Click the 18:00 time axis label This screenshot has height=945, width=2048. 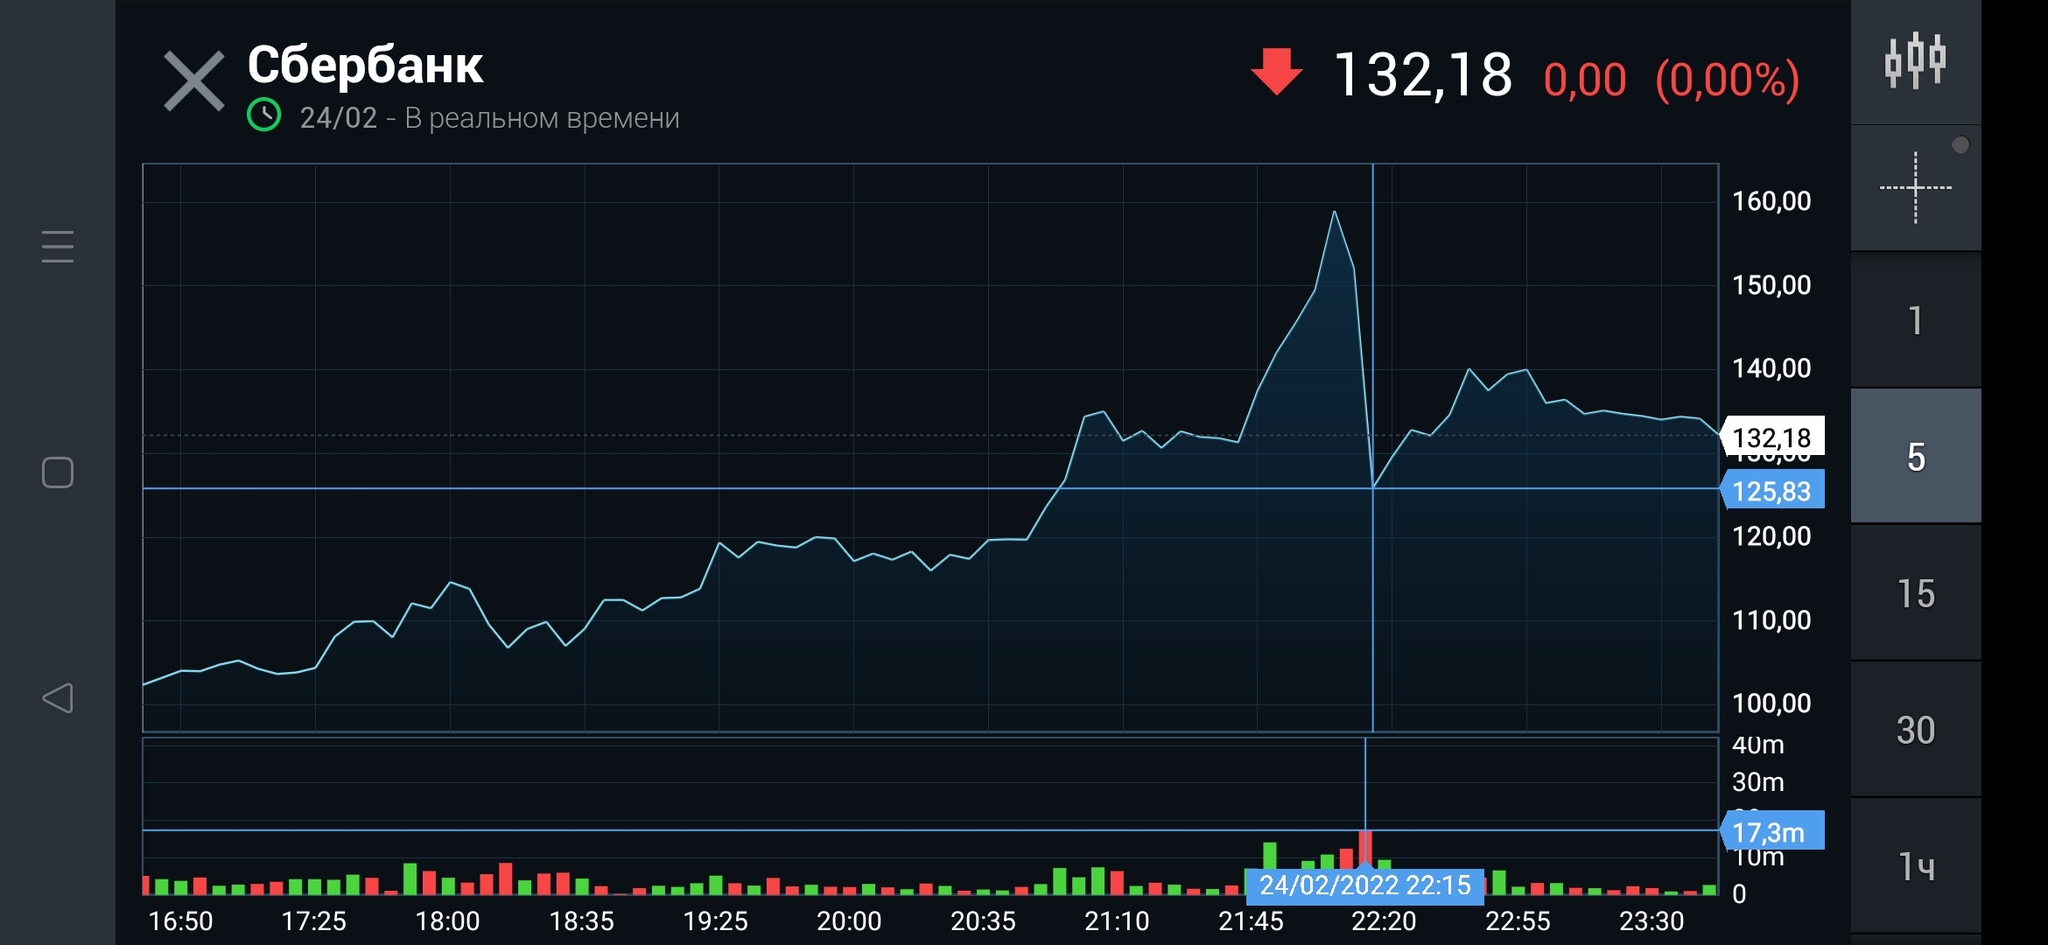(448, 921)
